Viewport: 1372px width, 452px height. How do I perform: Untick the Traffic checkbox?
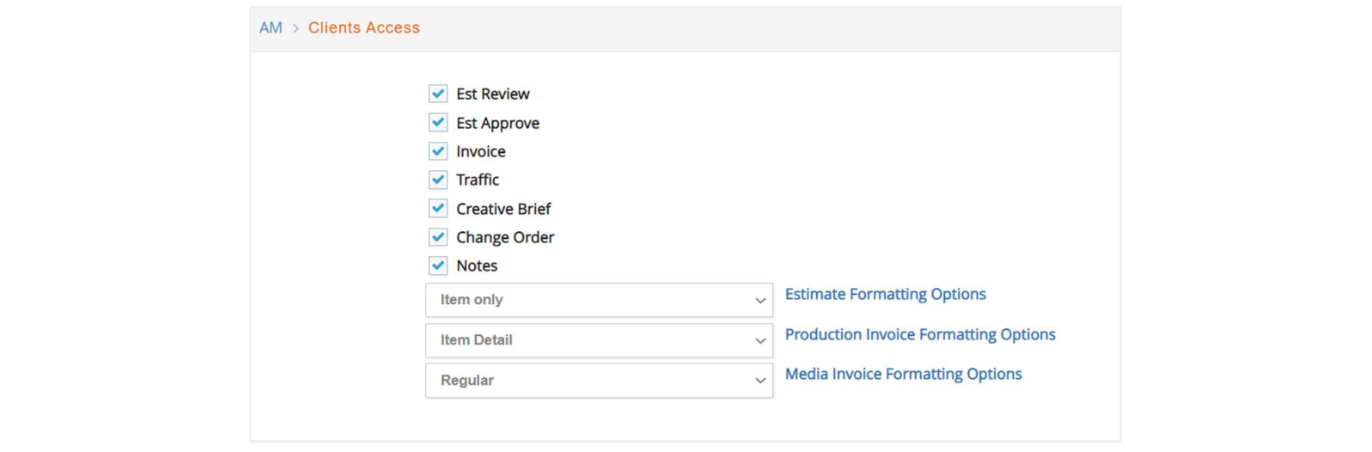click(x=438, y=180)
